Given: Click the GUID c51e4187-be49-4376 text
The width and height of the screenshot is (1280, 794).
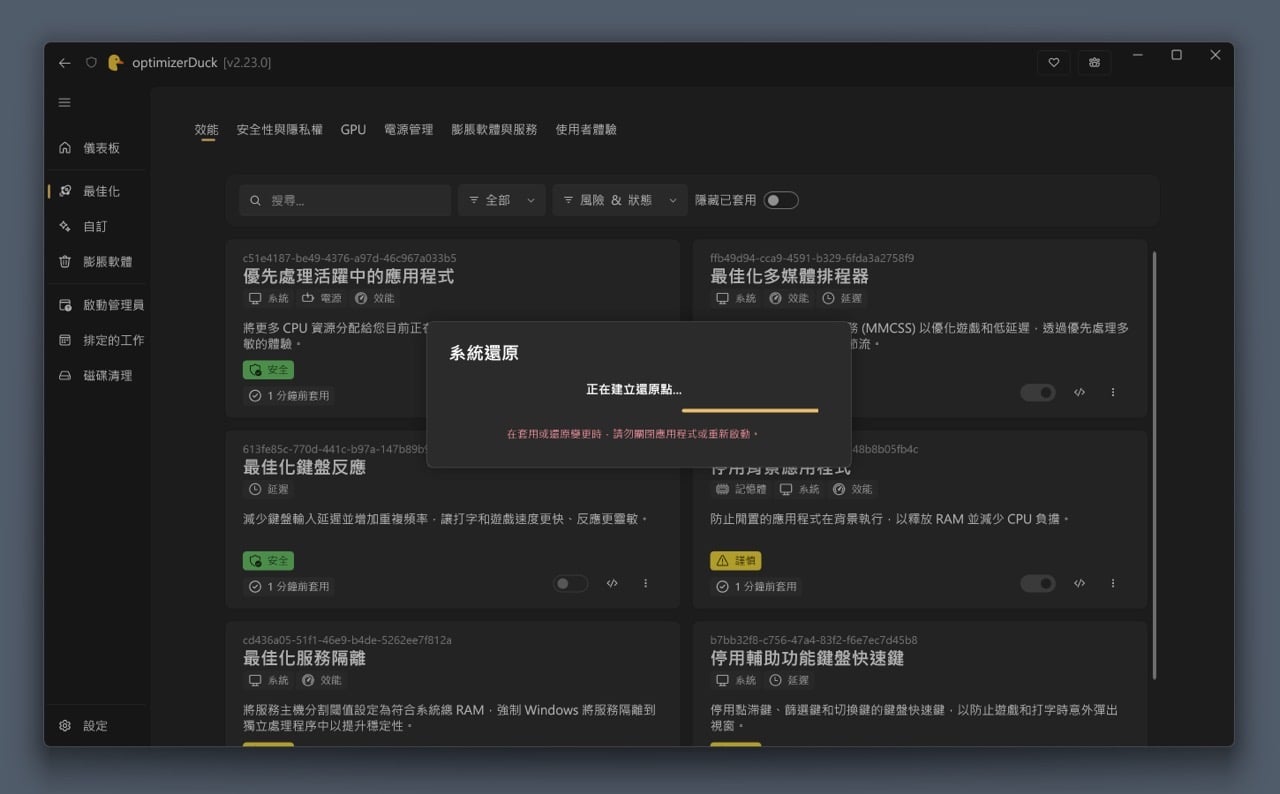Looking at the screenshot, I should pyautogui.click(x=349, y=258).
